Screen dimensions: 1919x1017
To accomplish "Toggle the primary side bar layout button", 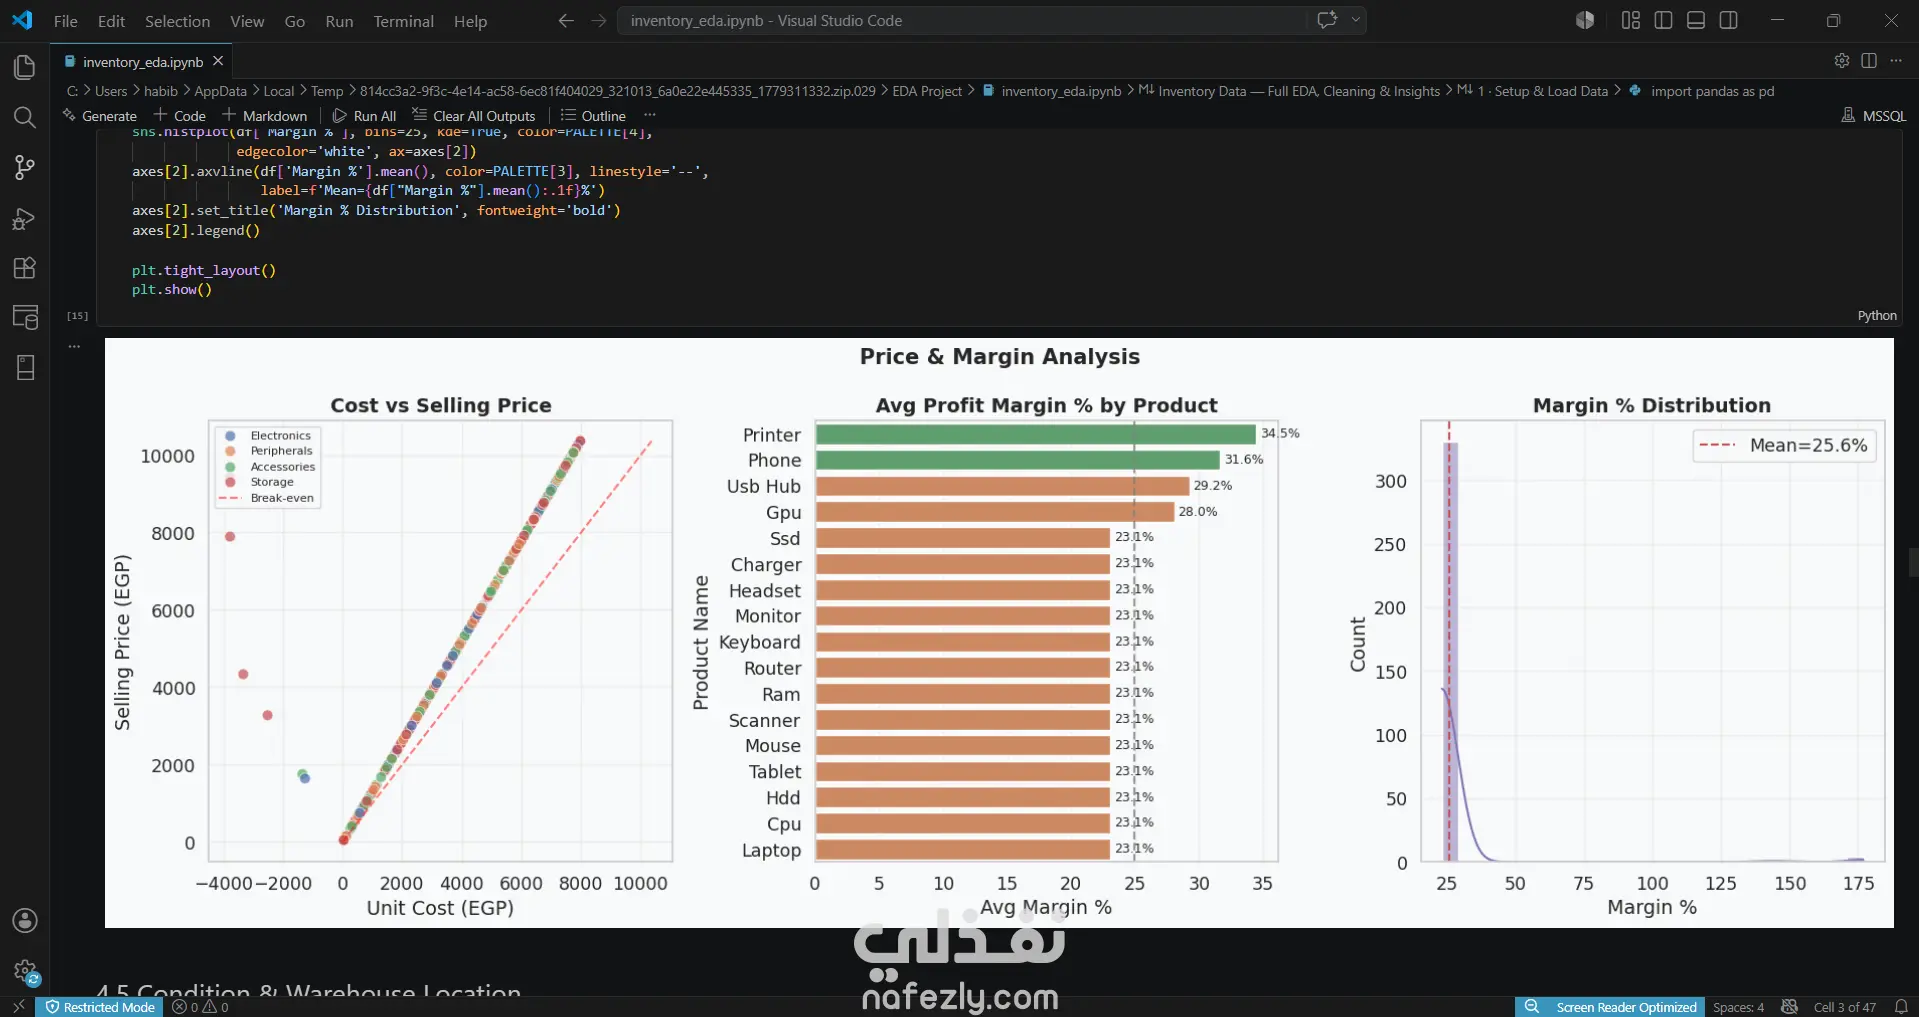I will 1664,20.
